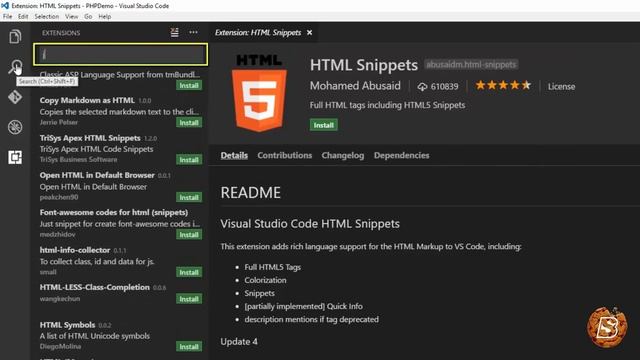
Task: Click the five-star rating of HTML Snippets
Action: [503, 85]
